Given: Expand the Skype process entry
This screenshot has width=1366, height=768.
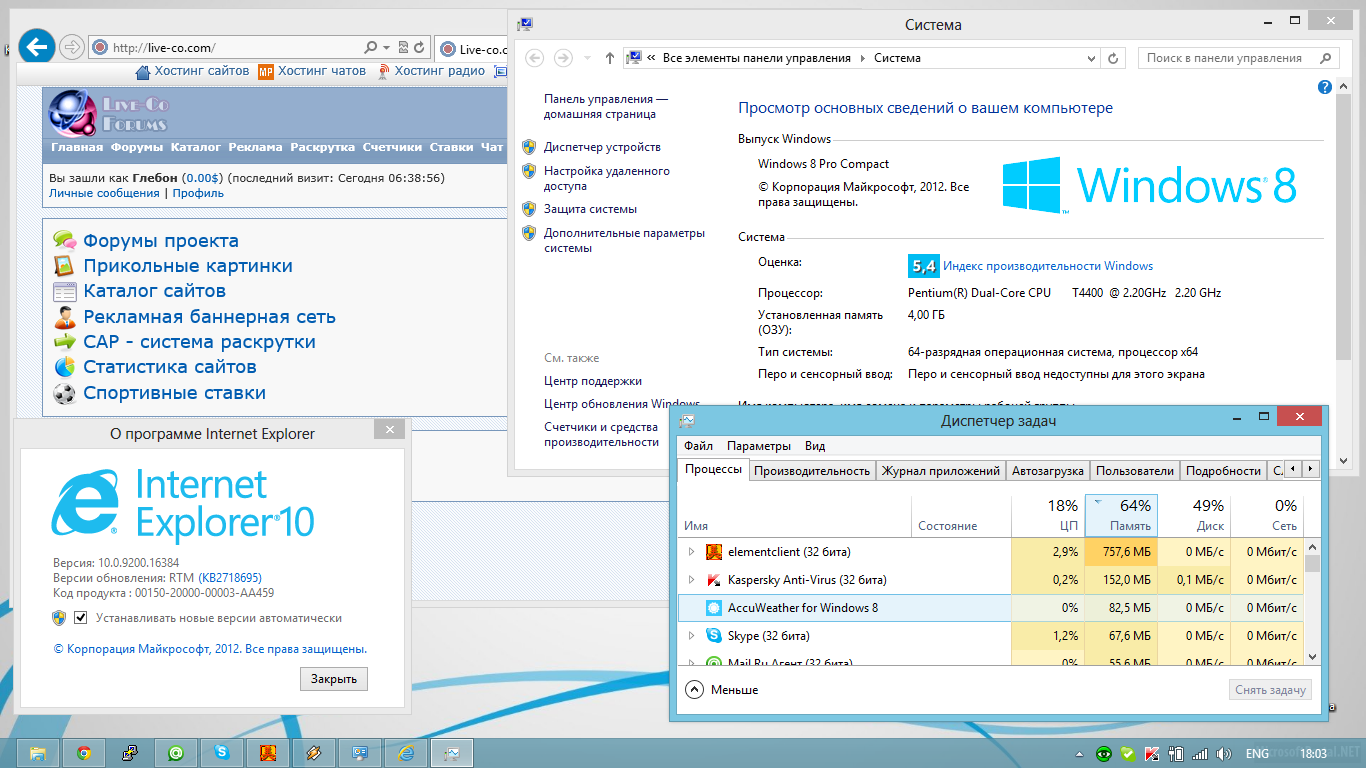Looking at the screenshot, I should pos(691,636).
